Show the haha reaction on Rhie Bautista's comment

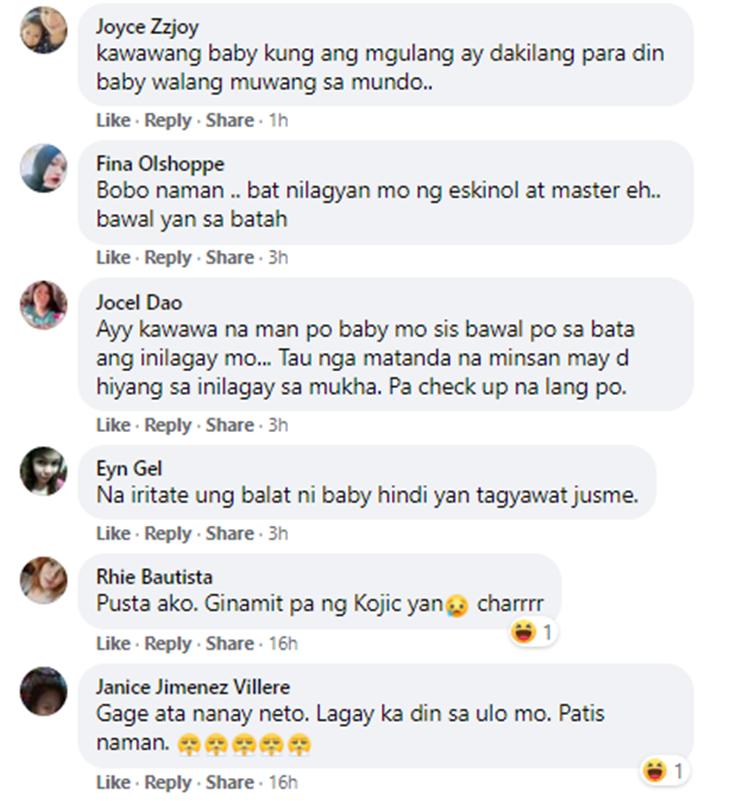pyautogui.click(x=532, y=632)
